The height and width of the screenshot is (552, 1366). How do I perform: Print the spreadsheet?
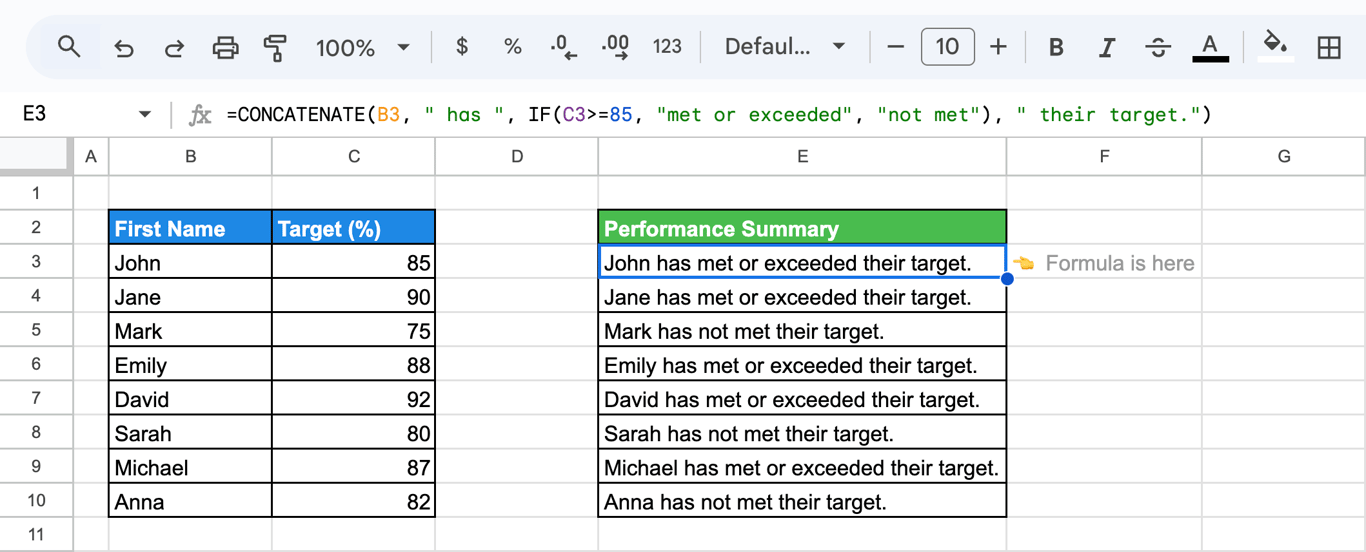click(x=226, y=47)
